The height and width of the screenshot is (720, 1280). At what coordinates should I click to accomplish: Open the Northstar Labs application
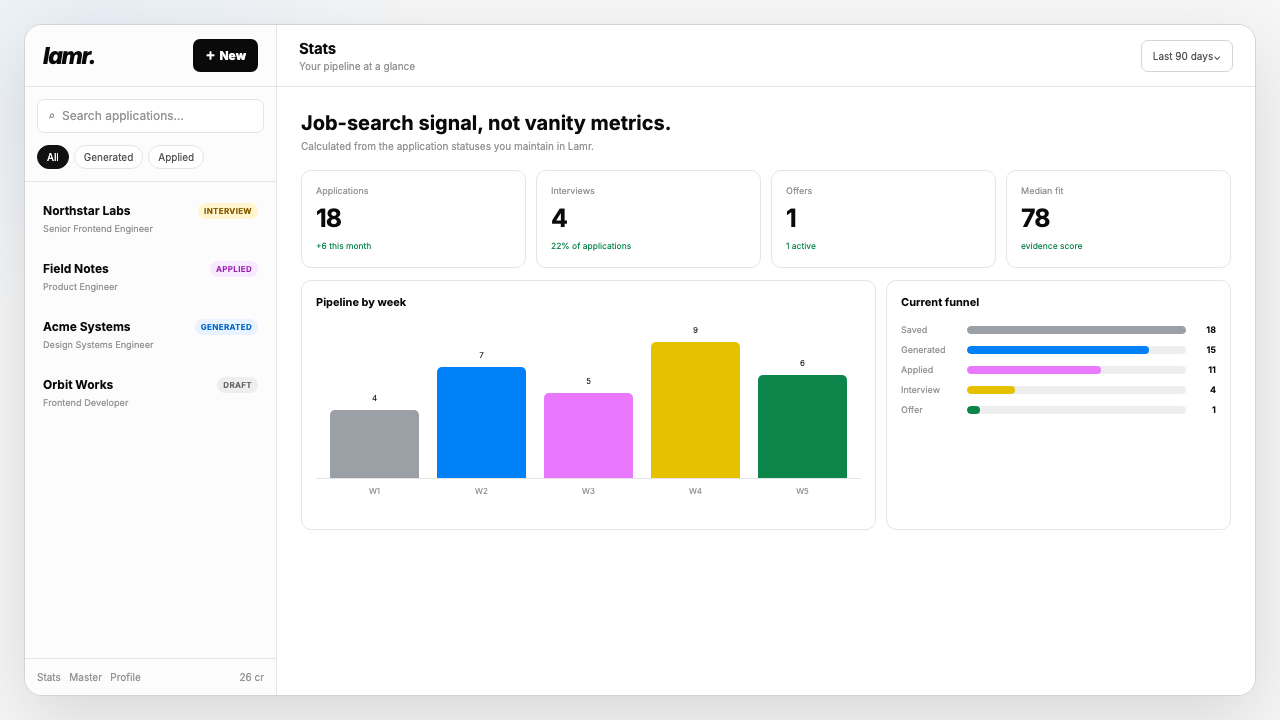tap(150, 219)
